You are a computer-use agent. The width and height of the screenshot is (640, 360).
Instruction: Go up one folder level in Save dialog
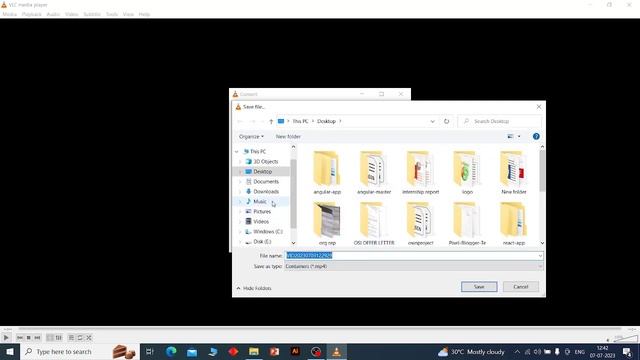[271, 121]
